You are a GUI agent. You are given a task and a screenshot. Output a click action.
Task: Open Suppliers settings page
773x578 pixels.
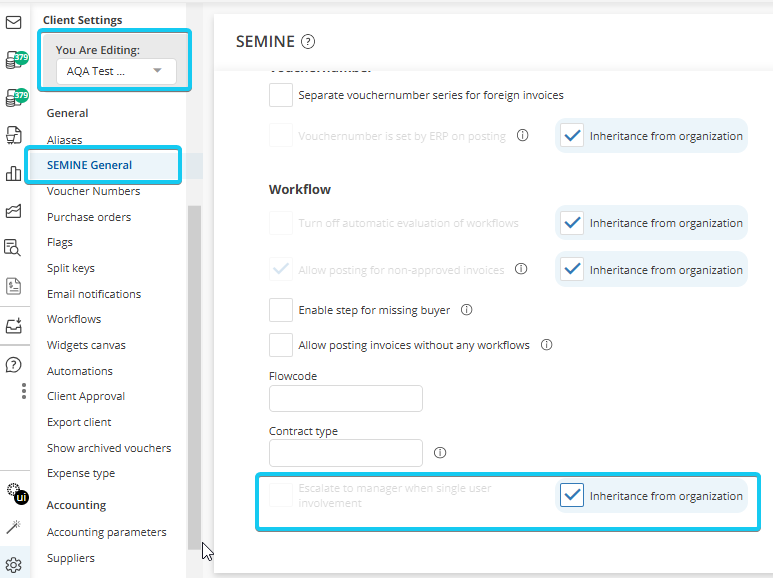[x=70, y=558]
